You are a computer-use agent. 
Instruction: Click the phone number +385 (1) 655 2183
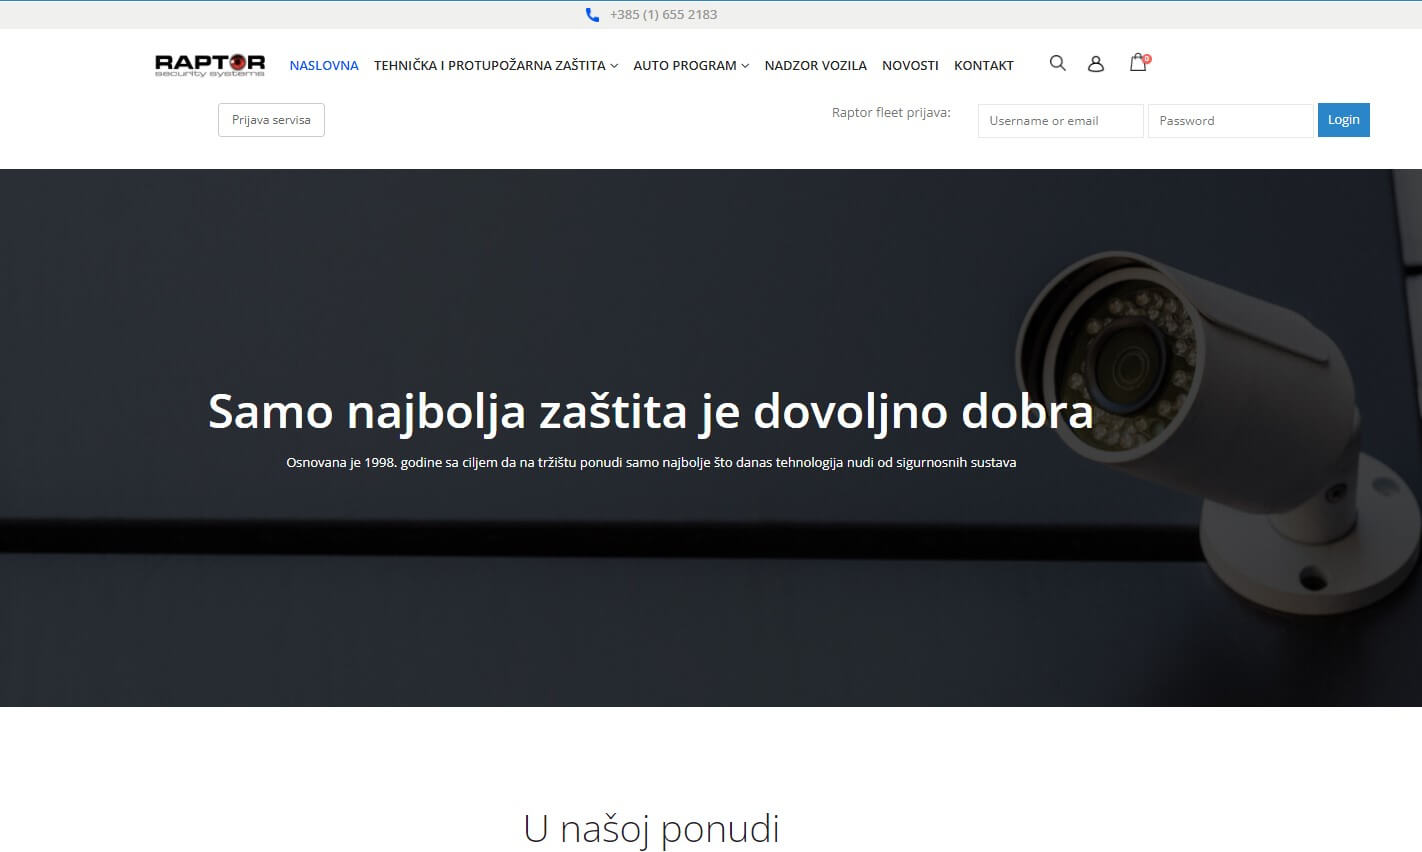[x=663, y=15]
